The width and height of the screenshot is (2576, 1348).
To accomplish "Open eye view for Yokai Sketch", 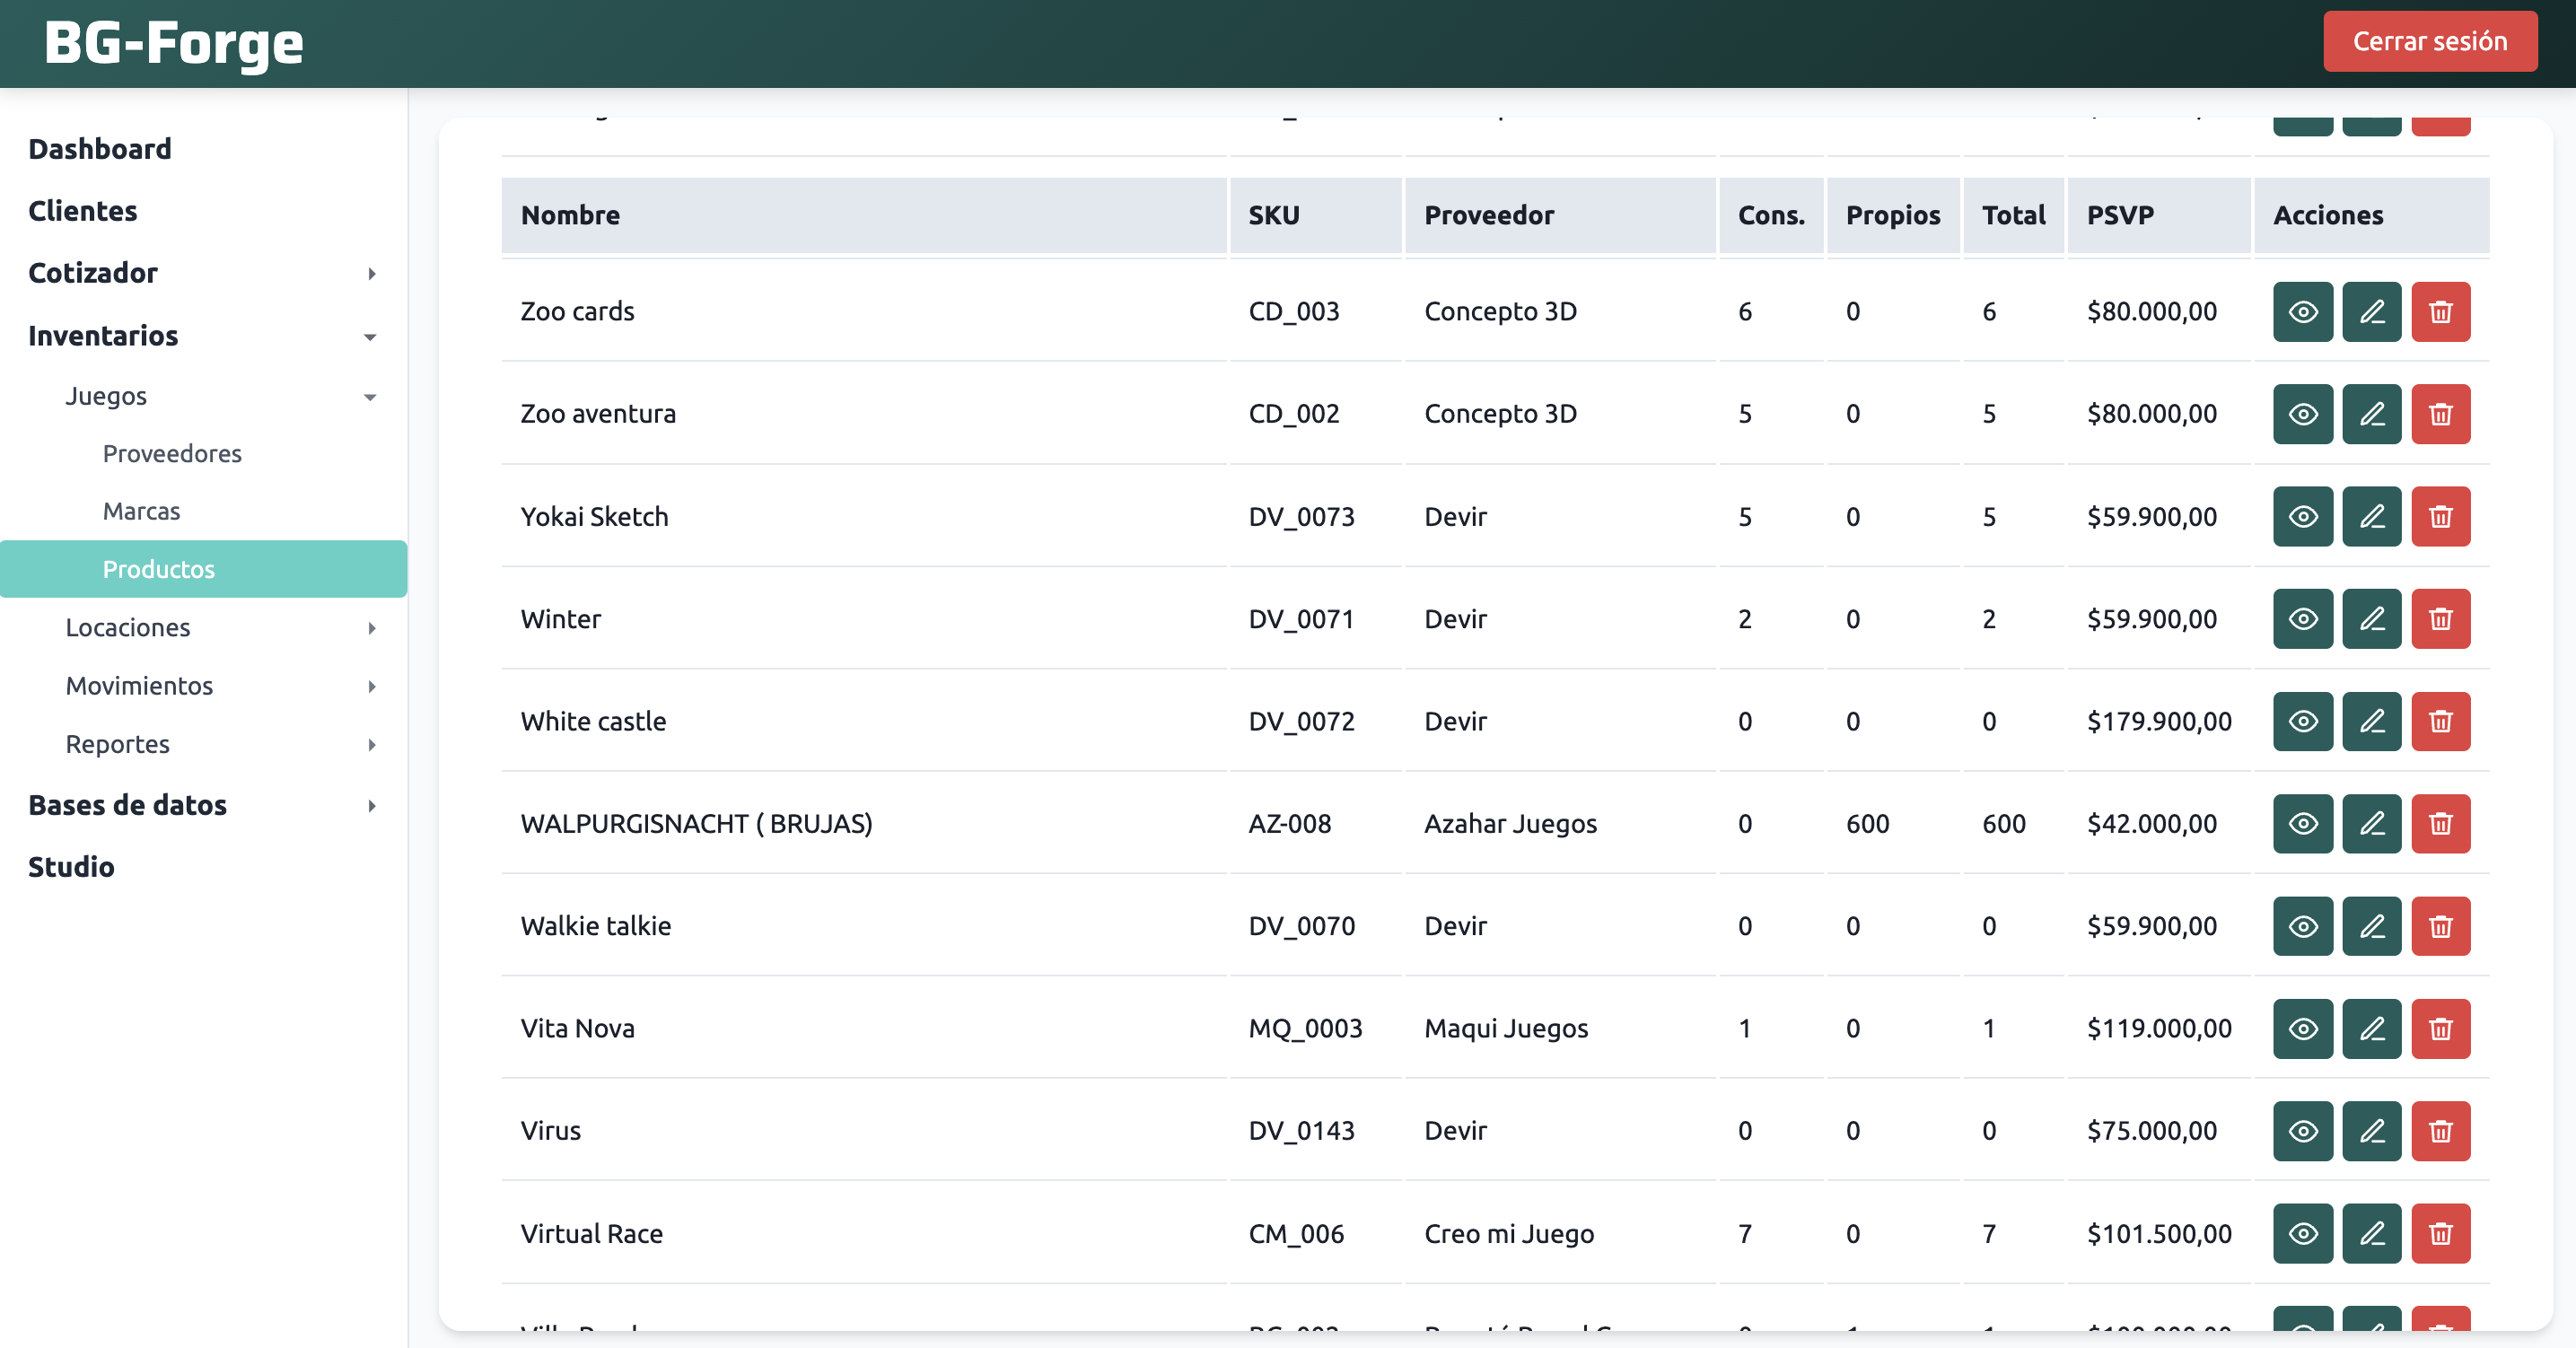I will tap(2303, 517).
